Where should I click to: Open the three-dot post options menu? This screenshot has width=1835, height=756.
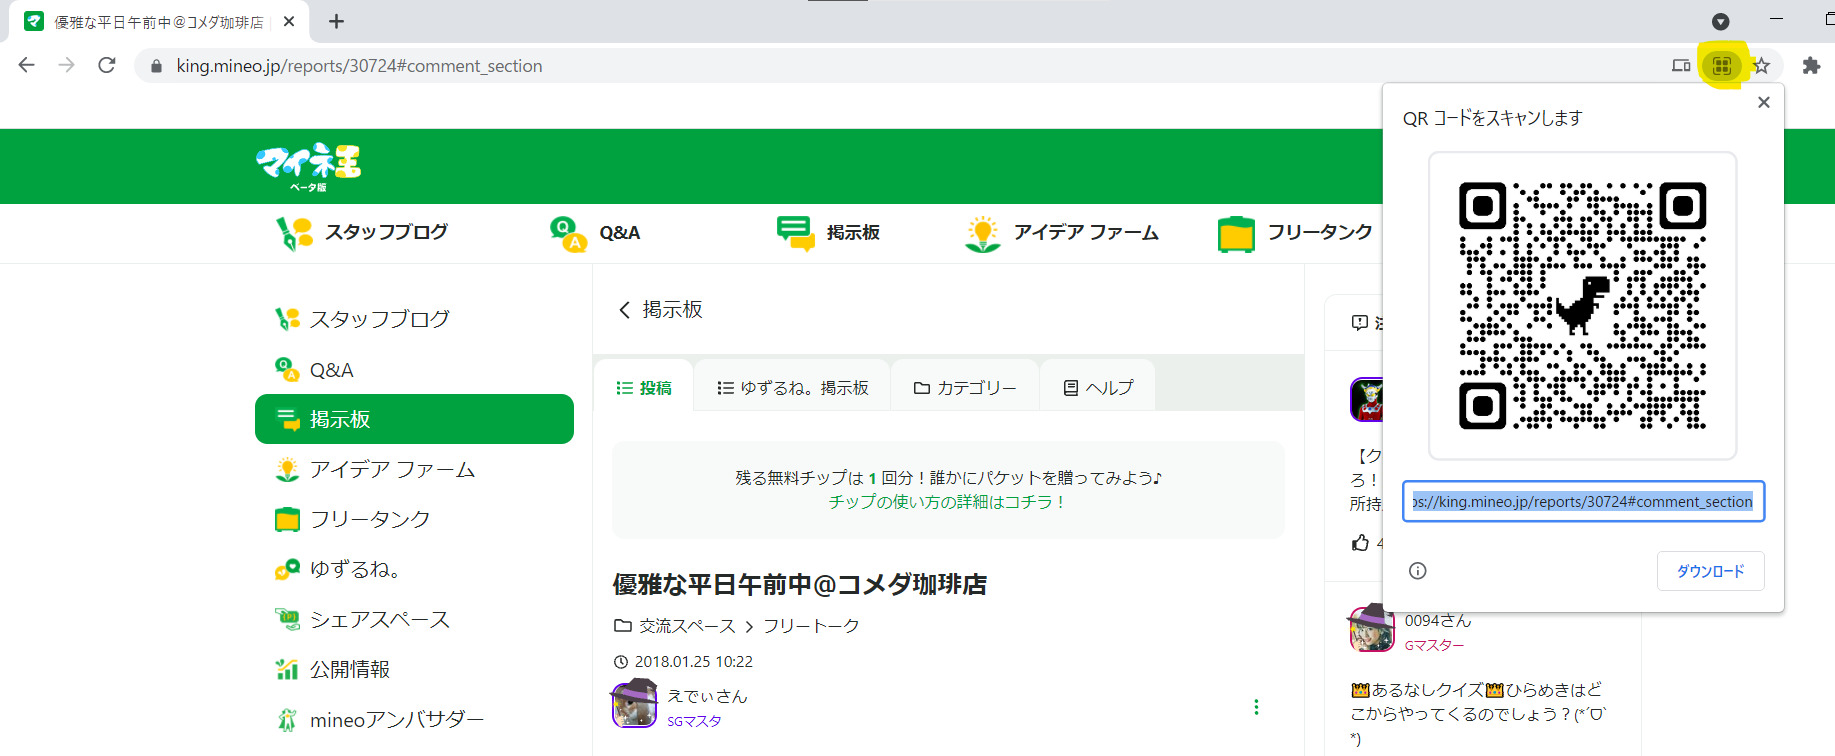pos(1256,707)
